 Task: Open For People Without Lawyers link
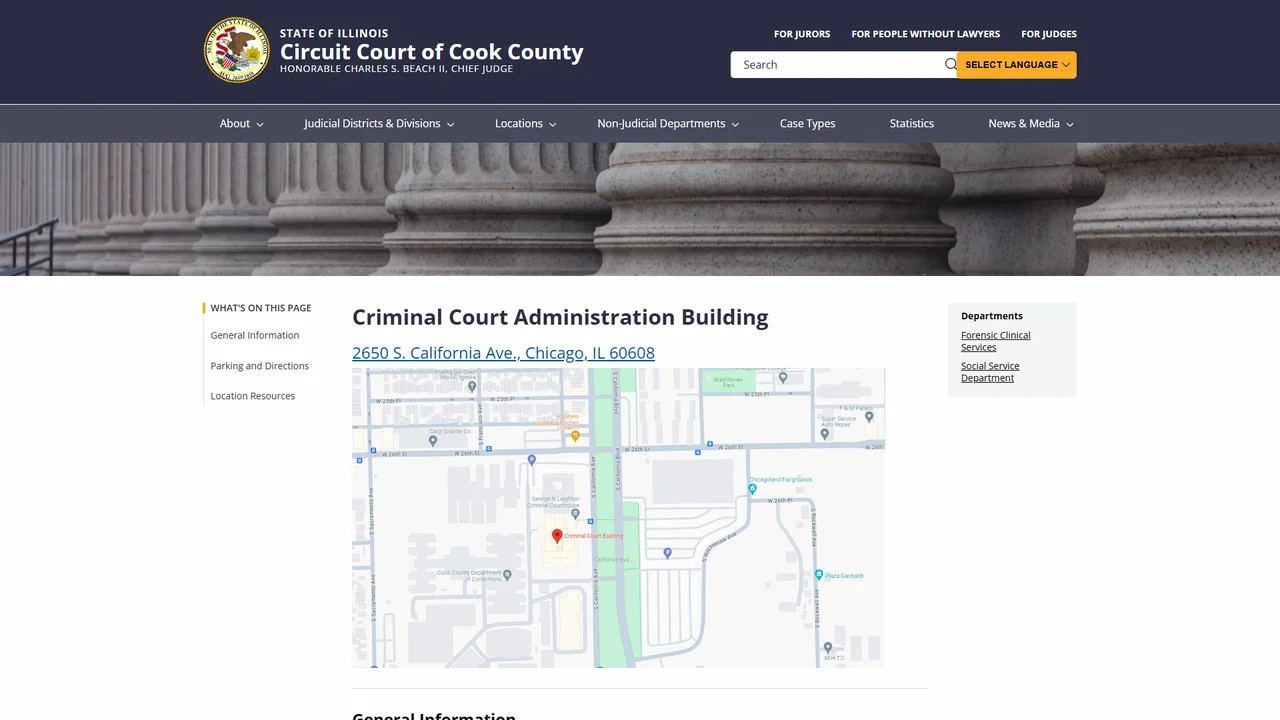coord(926,34)
